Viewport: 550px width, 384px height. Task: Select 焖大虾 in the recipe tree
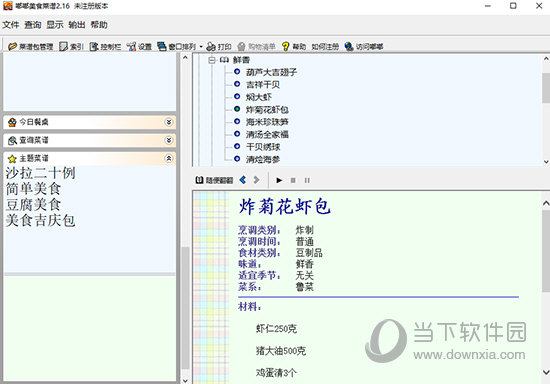(x=259, y=97)
